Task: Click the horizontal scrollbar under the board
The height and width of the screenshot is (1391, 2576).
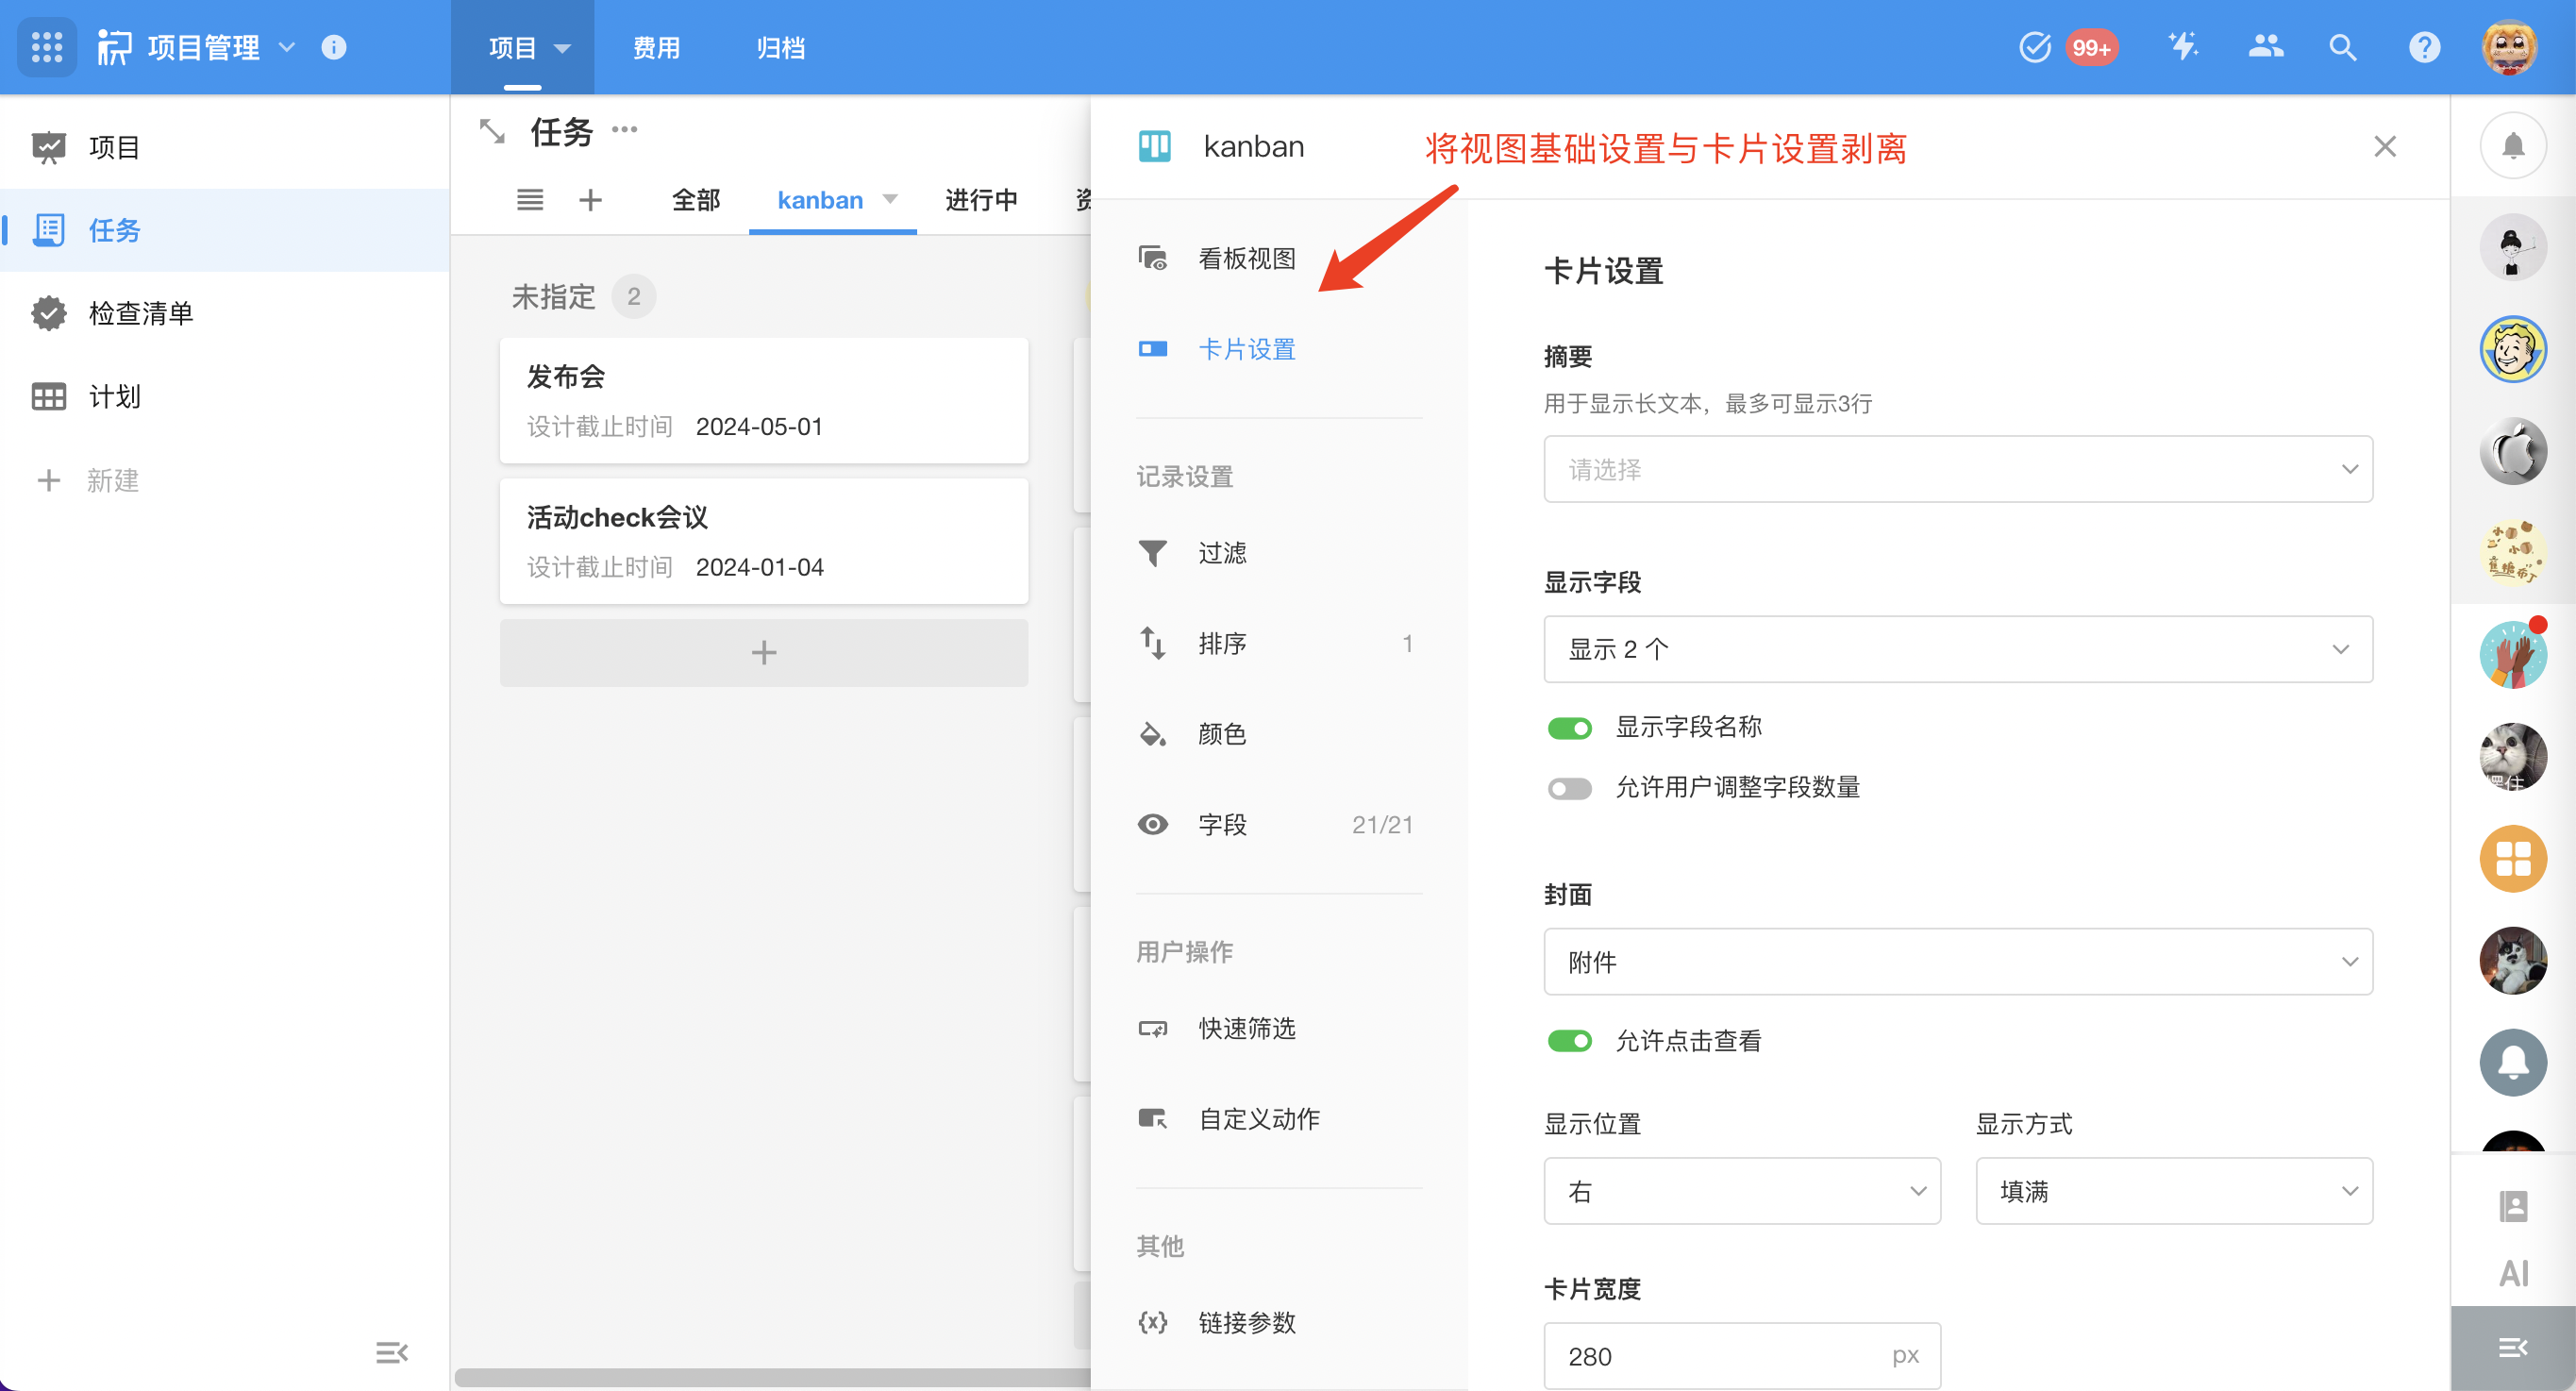Action: (772, 1378)
